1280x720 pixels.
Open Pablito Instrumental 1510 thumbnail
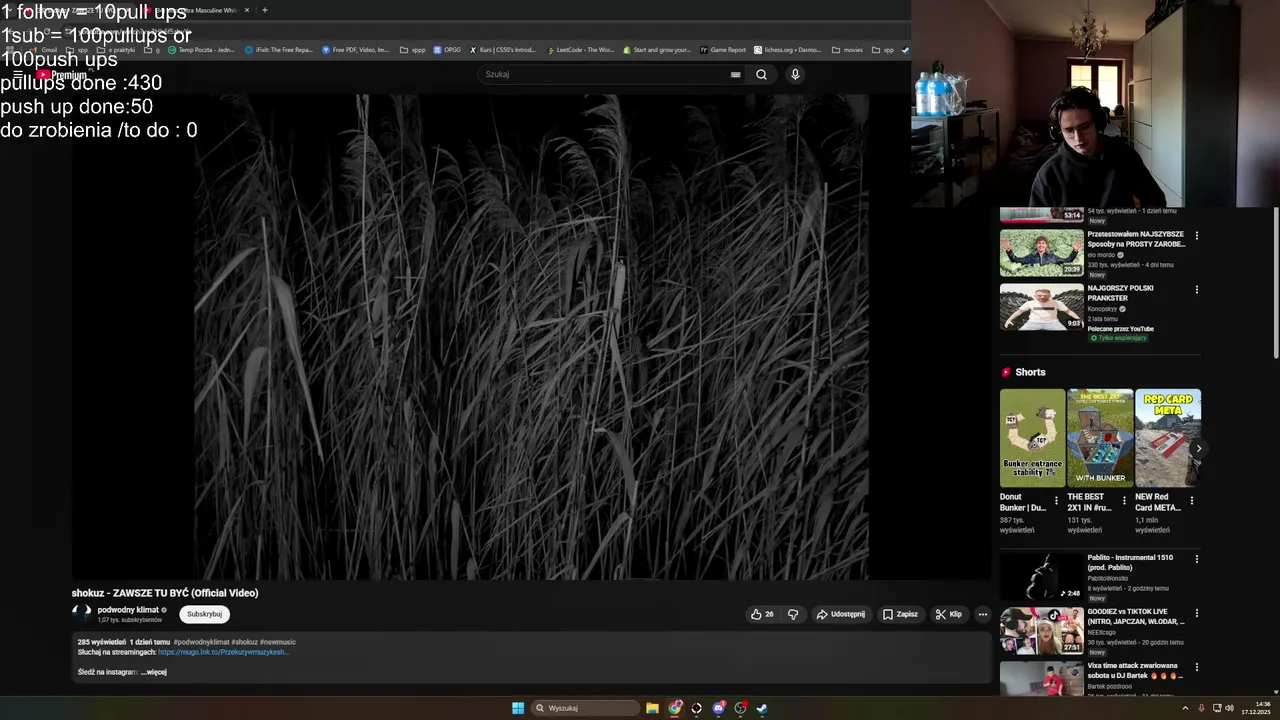point(1041,576)
